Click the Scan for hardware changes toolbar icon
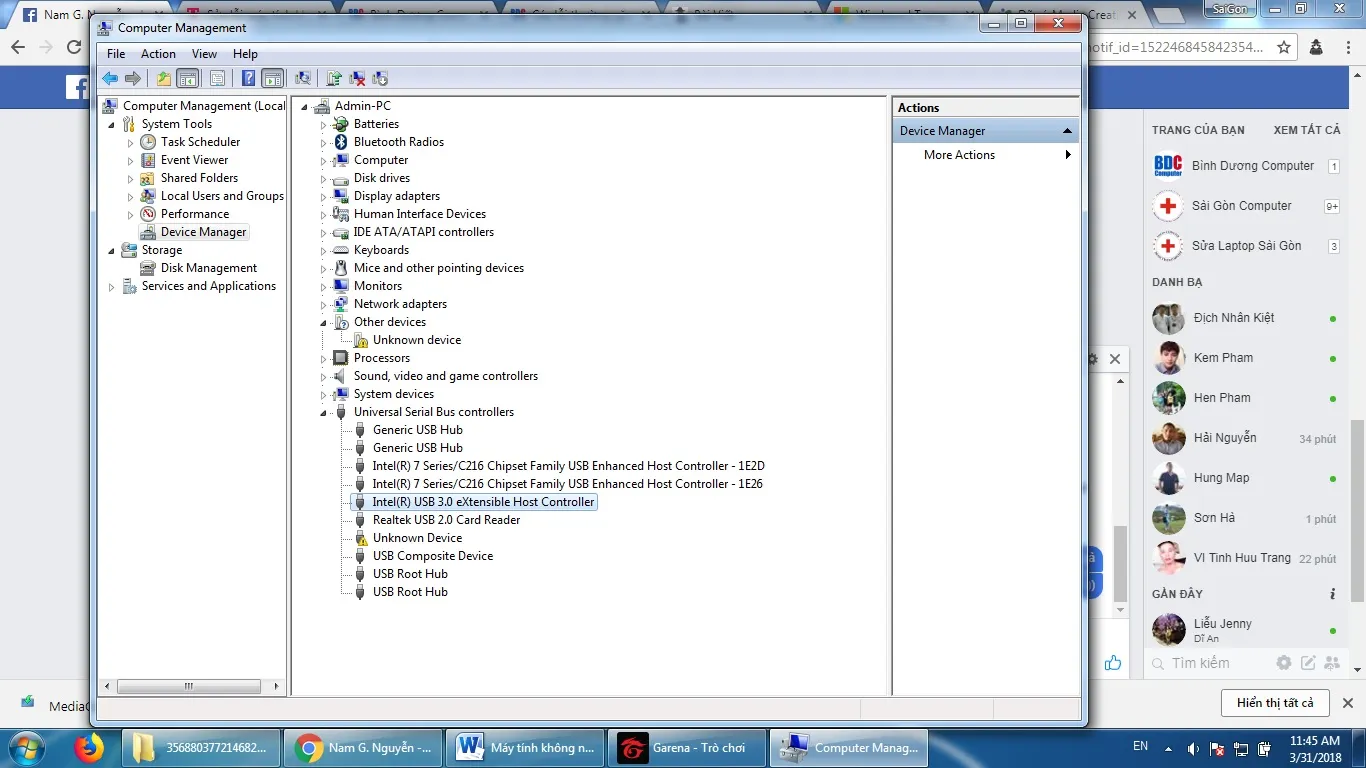Screen dimensions: 1366x768 coord(303,78)
